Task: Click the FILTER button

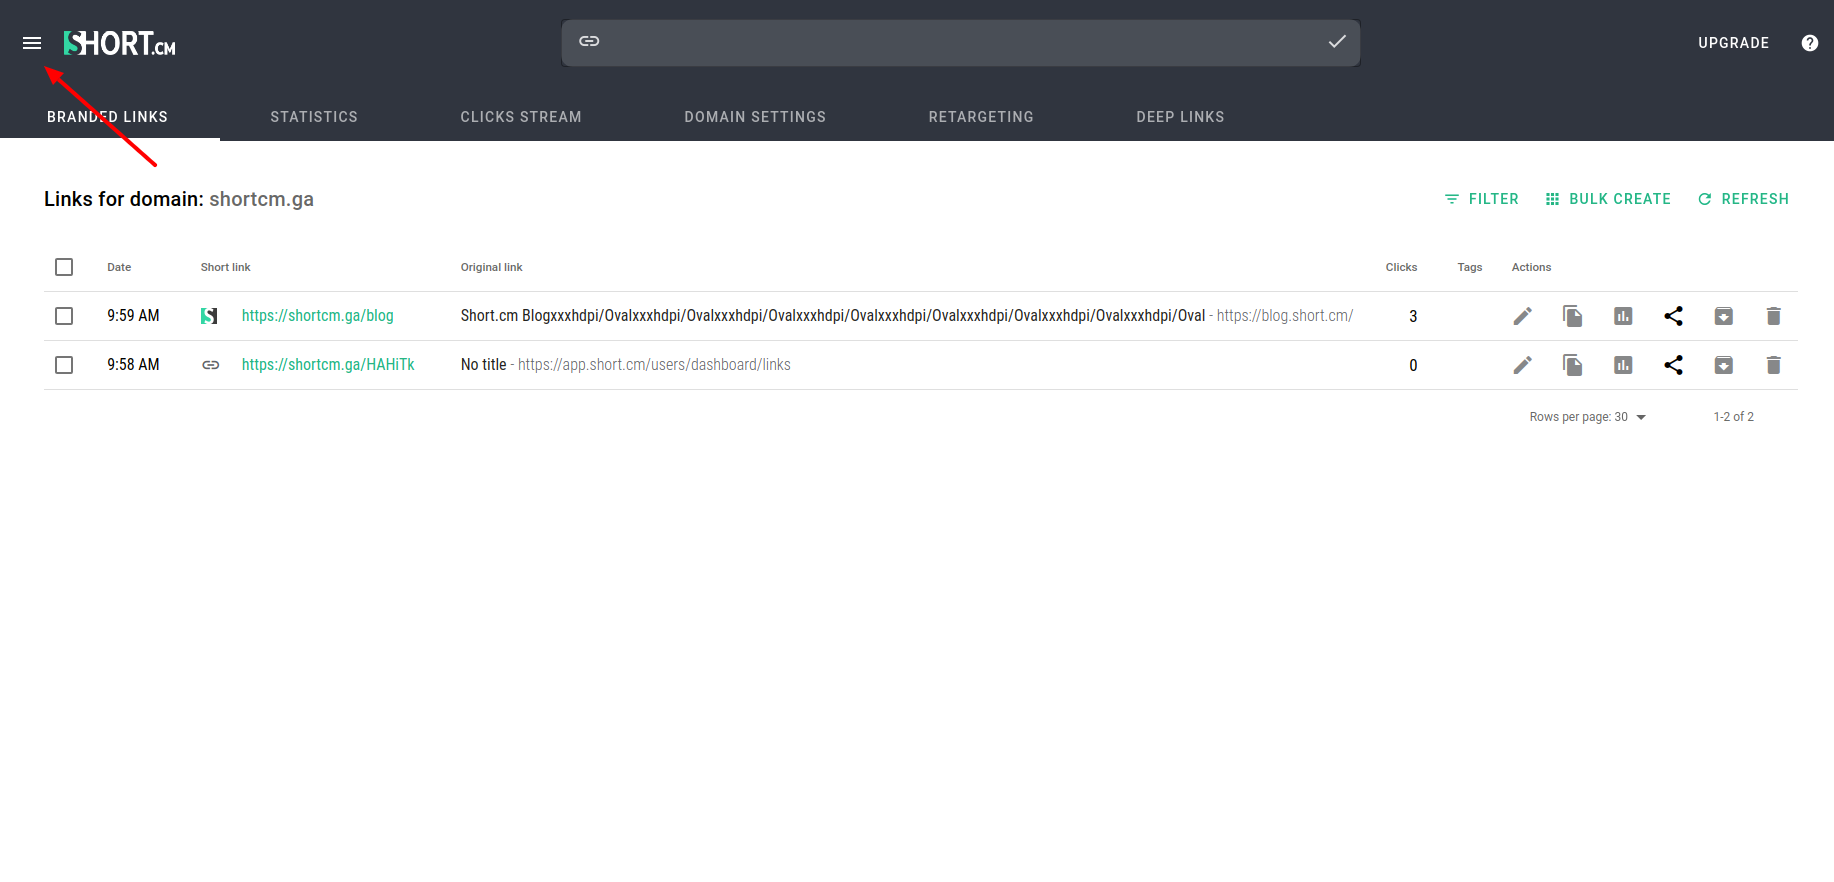Action: [x=1482, y=199]
